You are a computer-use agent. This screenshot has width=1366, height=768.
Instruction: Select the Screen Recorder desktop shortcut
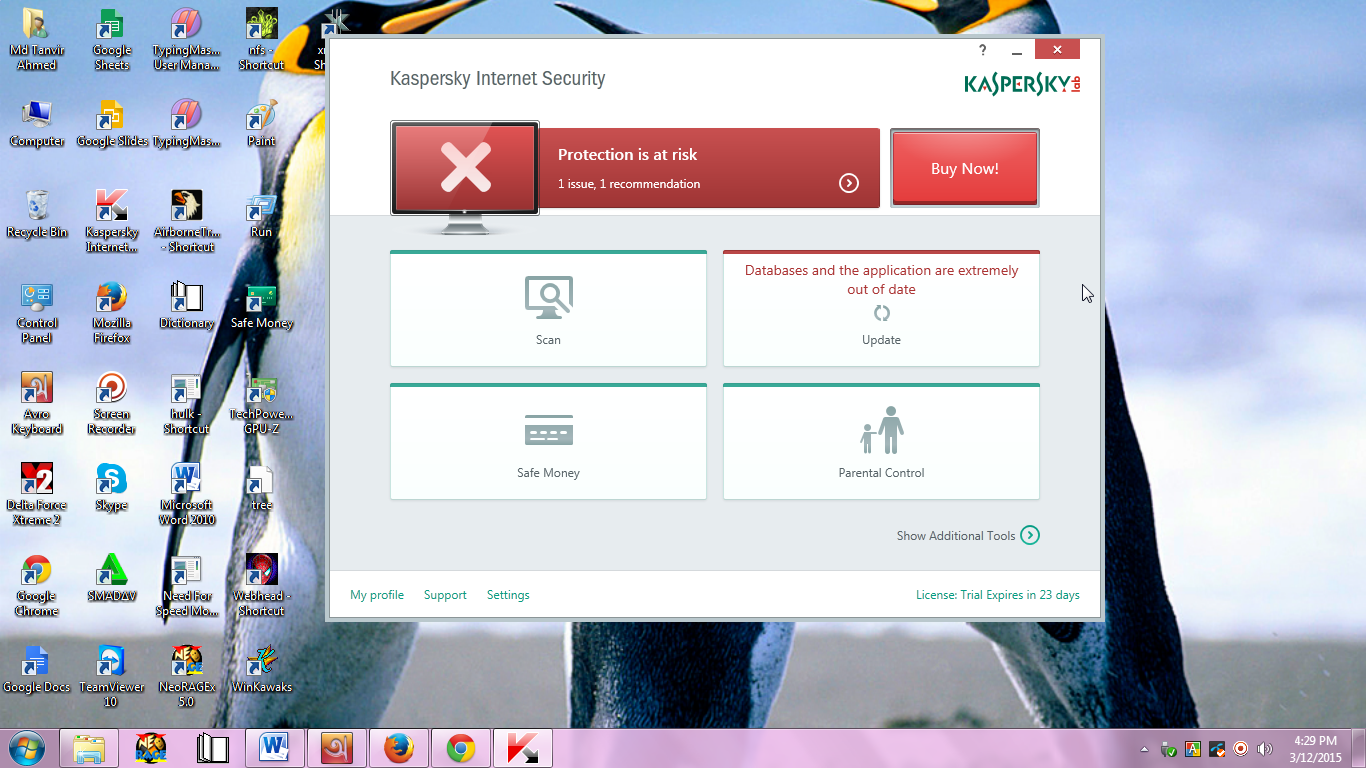(111, 403)
